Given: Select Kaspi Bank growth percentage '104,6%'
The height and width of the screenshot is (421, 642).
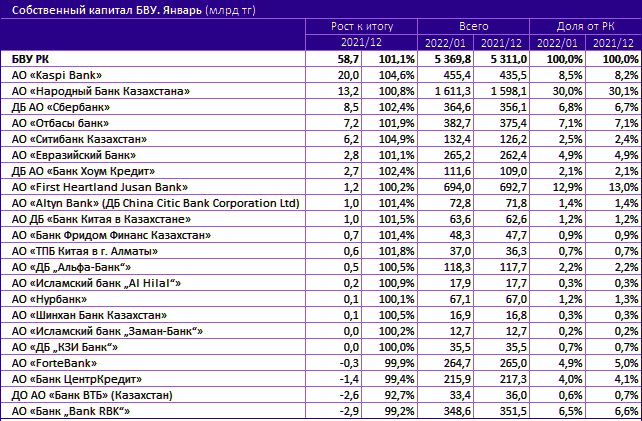Looking at the screenshot, I should tap(396, 75).
